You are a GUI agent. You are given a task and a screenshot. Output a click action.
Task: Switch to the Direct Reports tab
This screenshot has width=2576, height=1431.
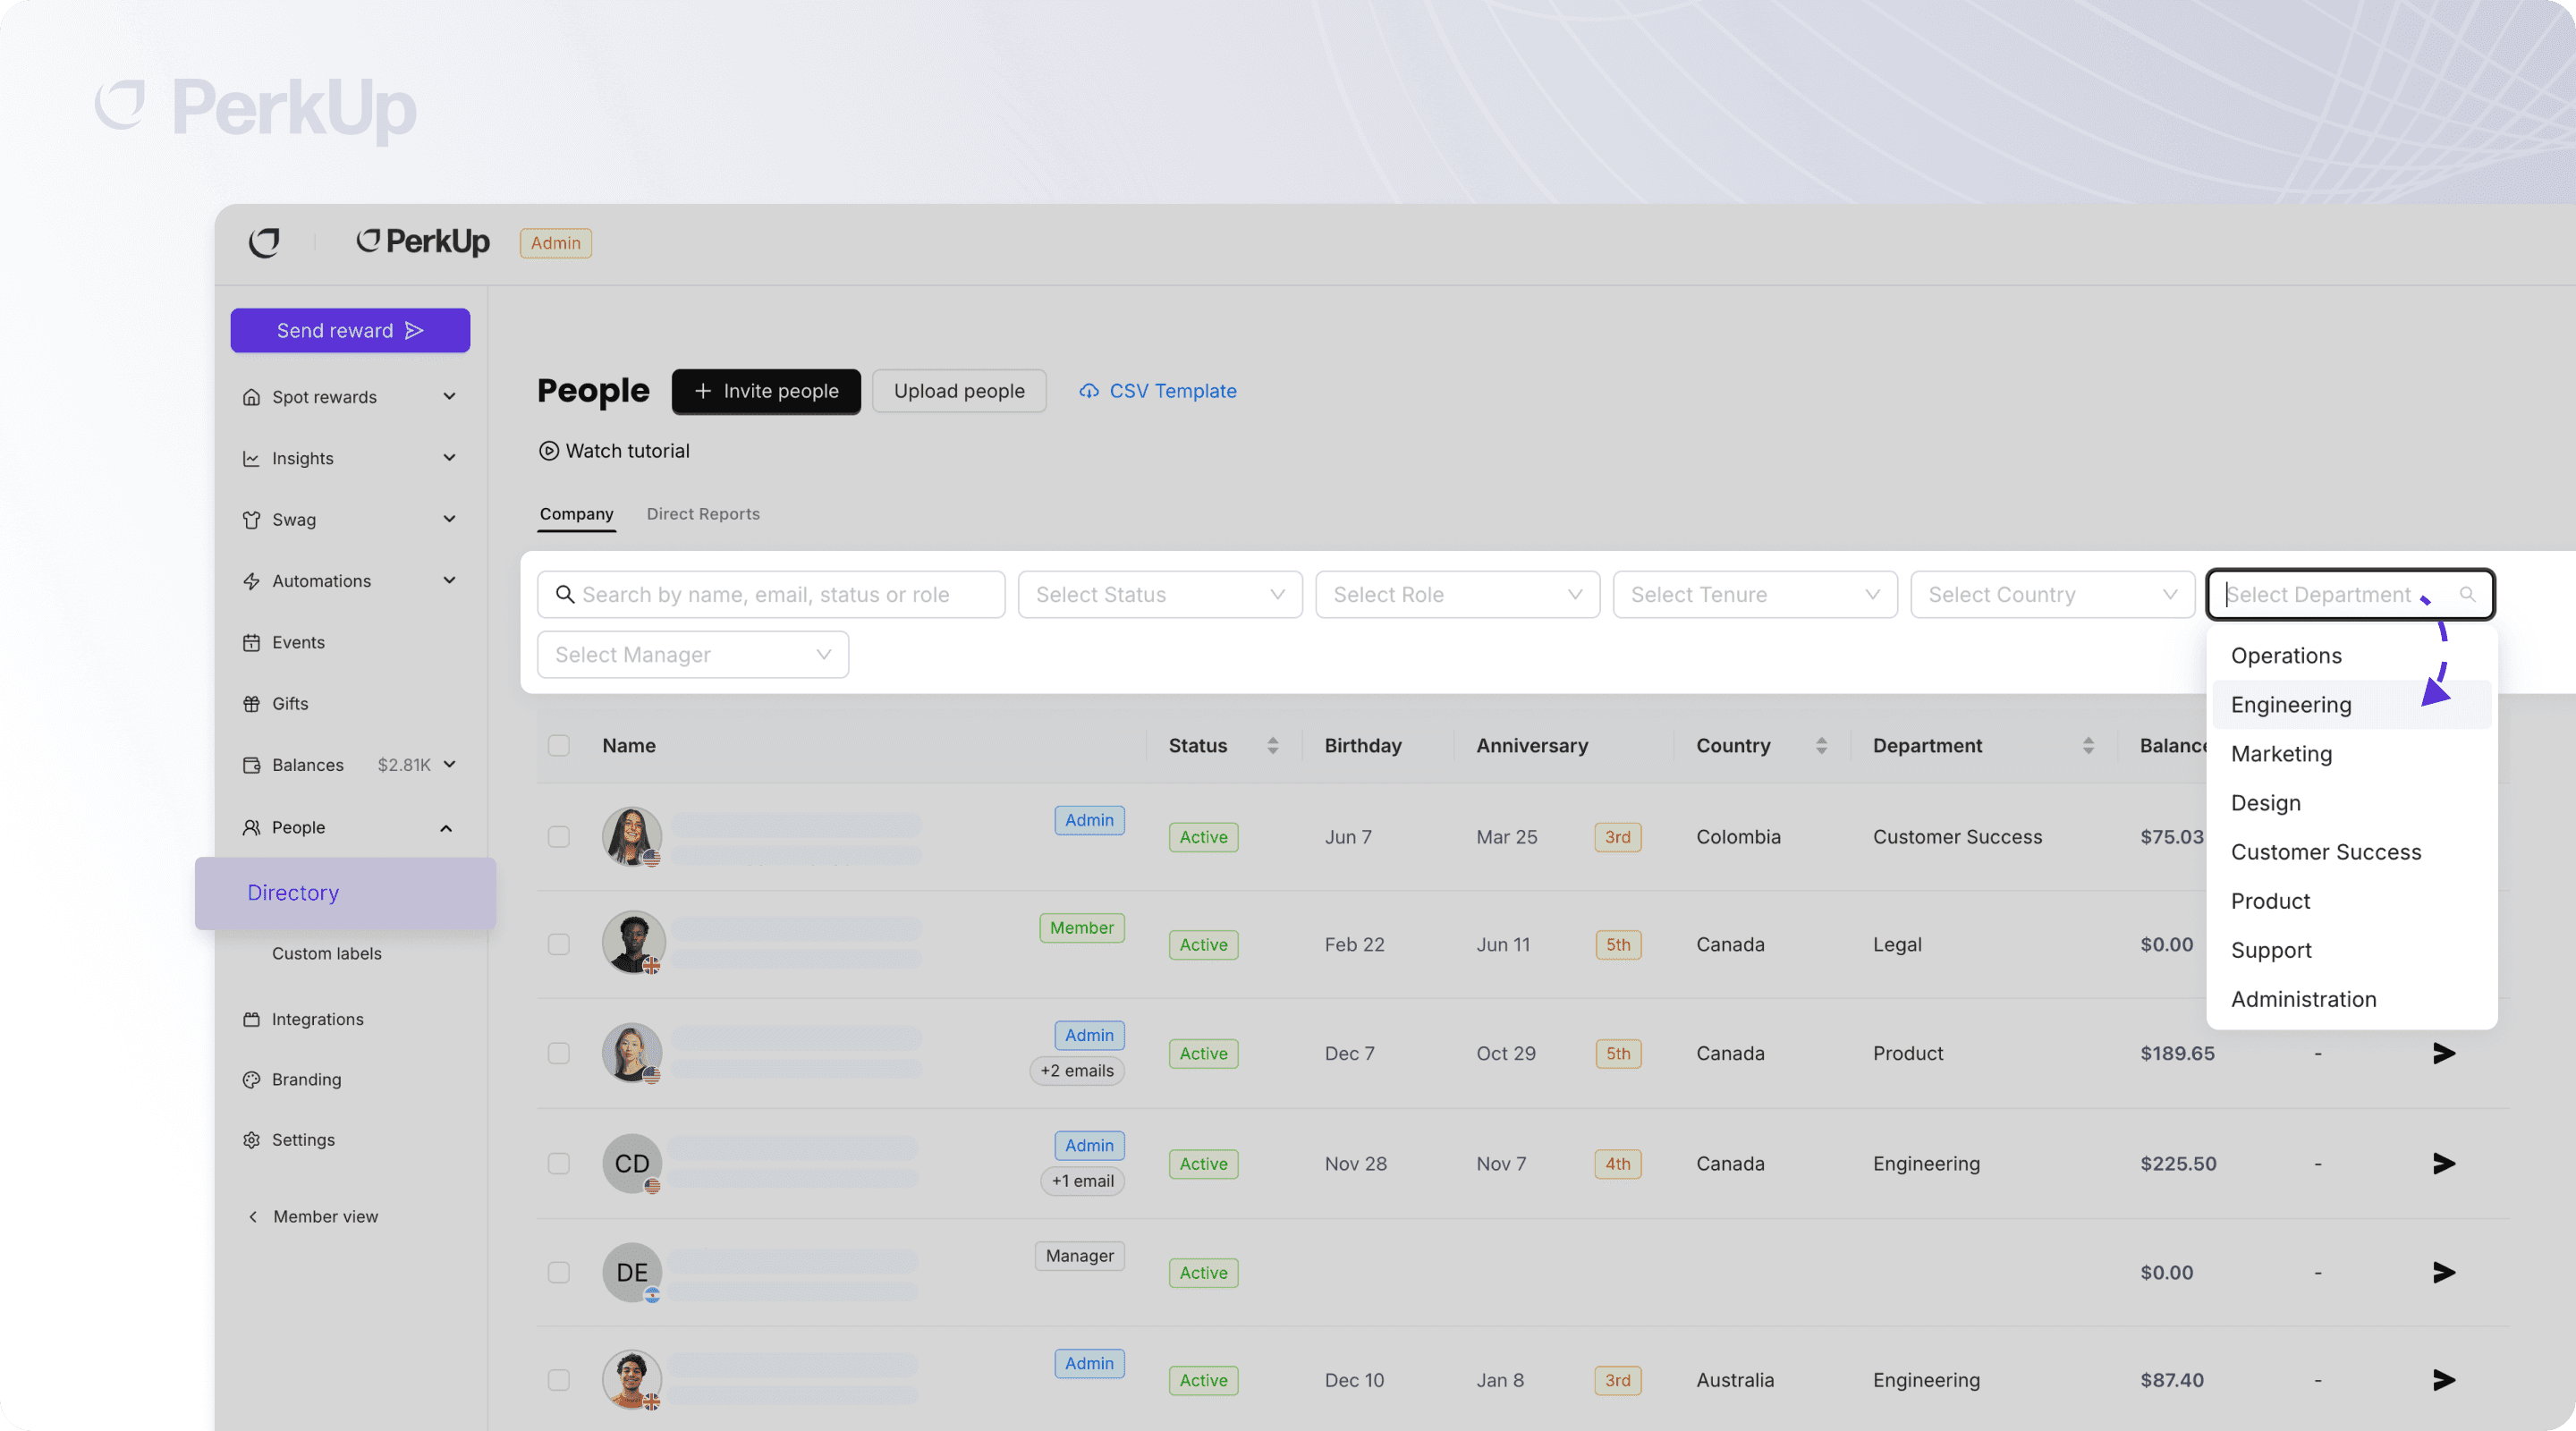point(702,514)
